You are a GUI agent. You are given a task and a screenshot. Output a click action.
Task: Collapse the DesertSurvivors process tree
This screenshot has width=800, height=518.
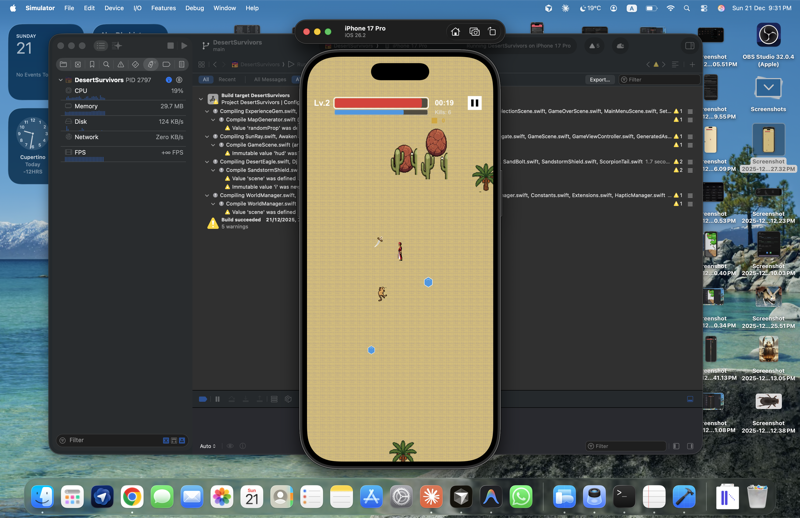pyautogui.click(x=60, y=80)
